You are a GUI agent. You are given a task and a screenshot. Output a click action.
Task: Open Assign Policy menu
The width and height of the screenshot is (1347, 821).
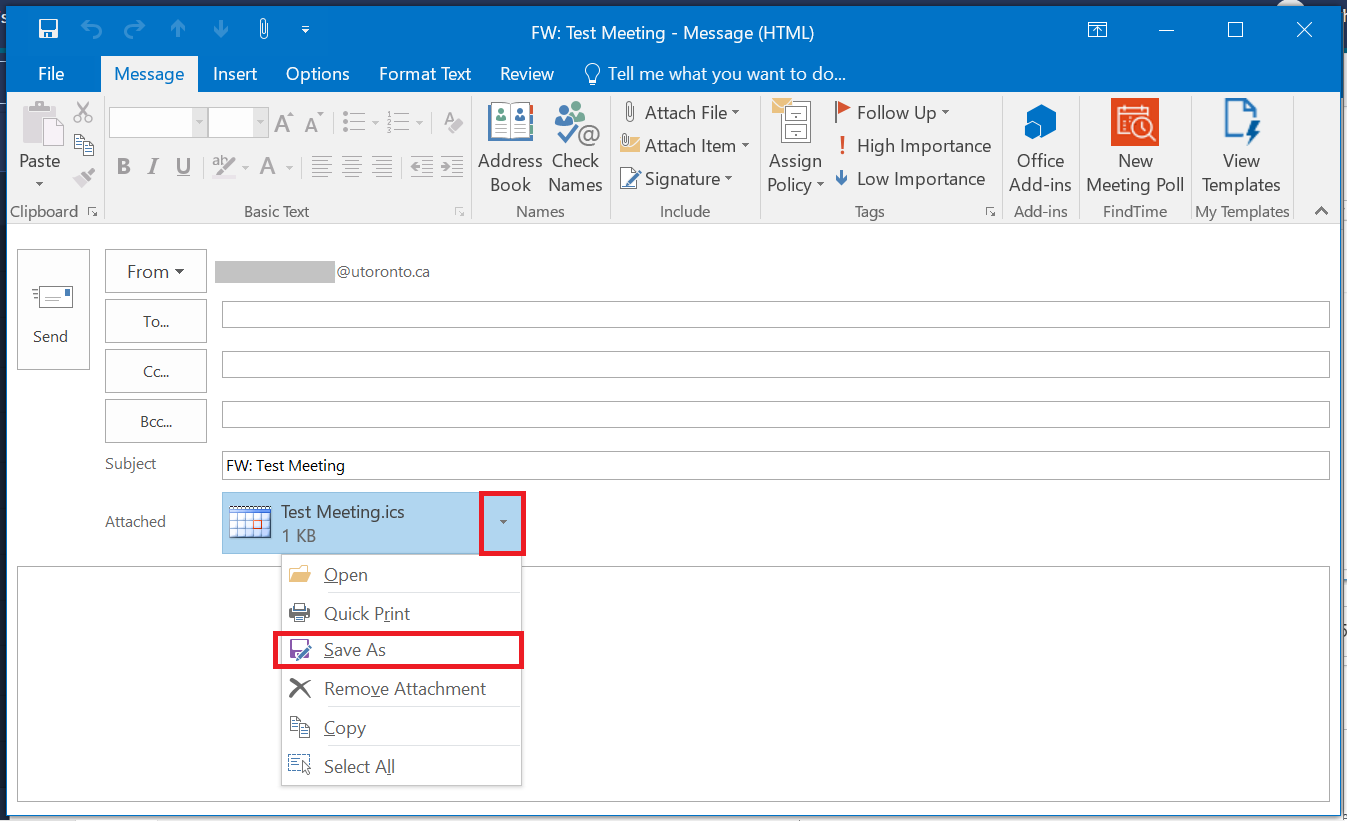click(795, 147)
